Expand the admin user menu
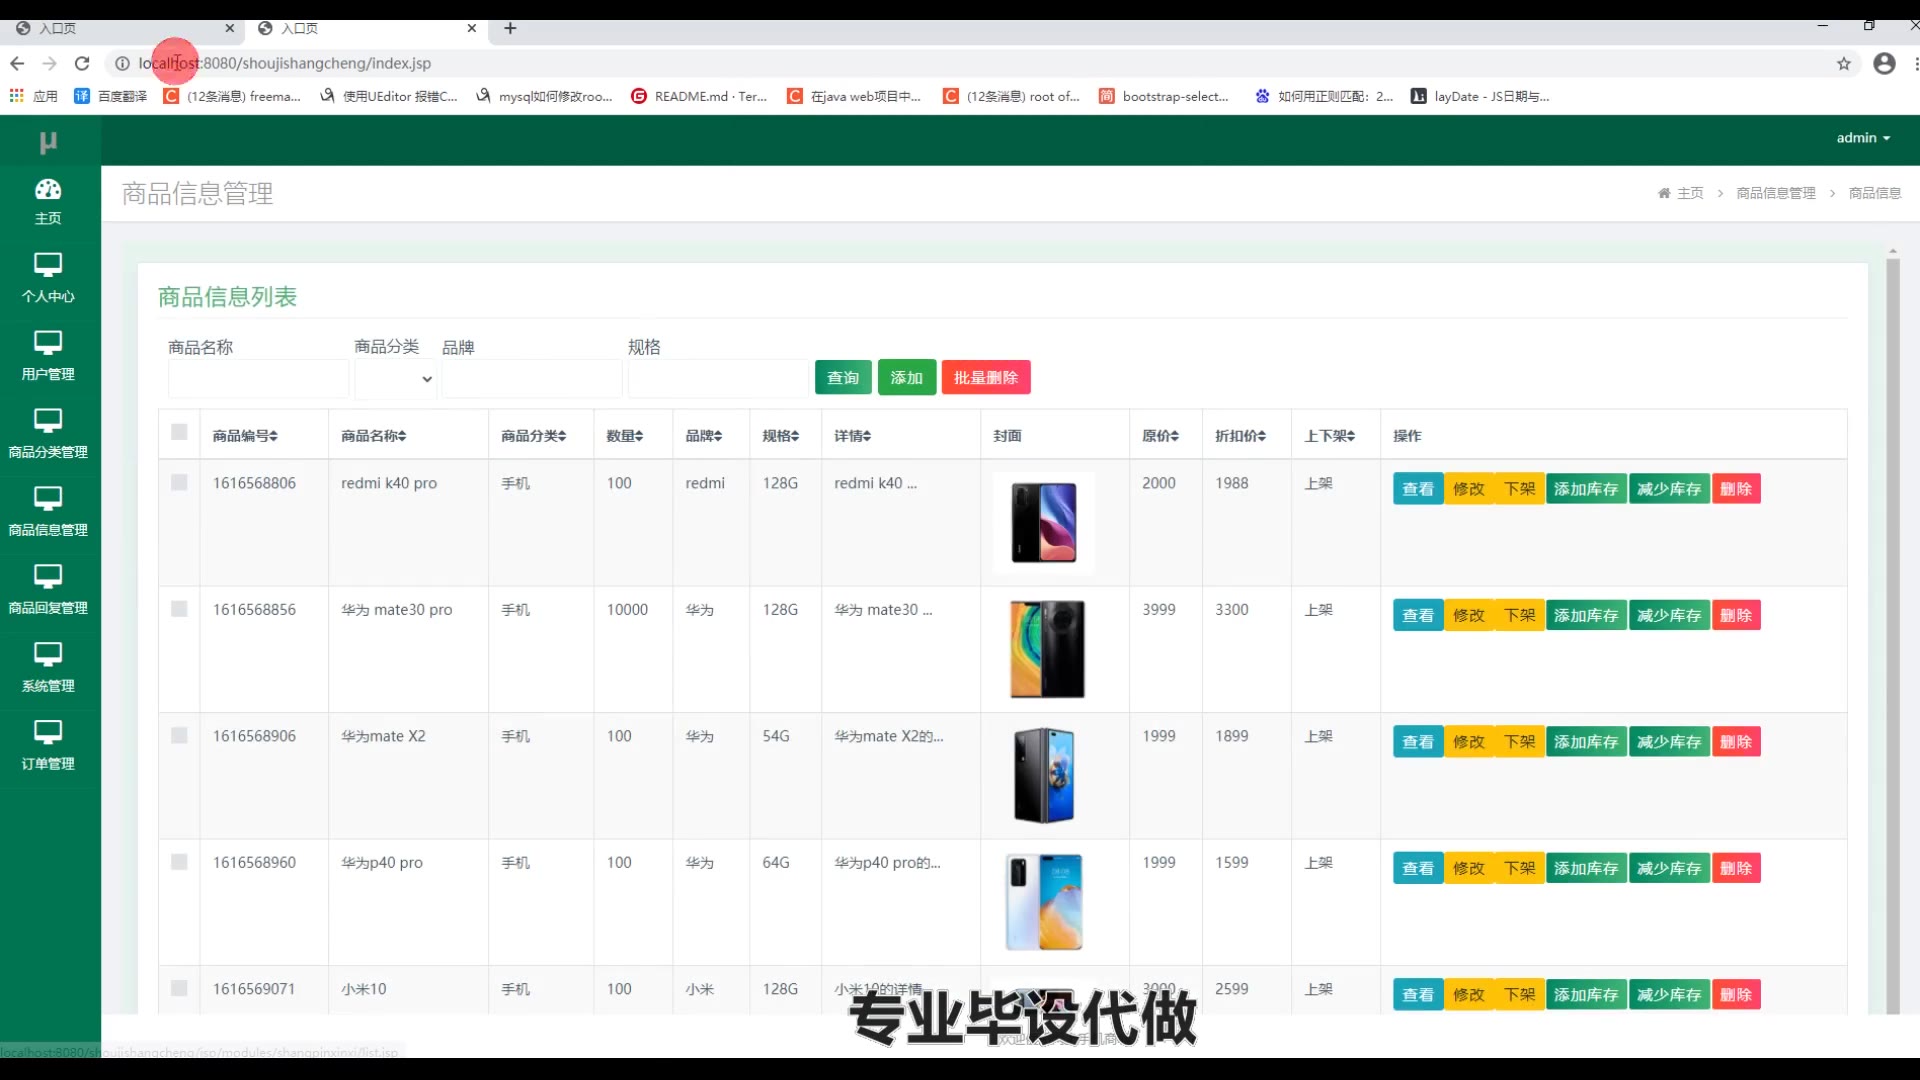Image resolution: width=1920 pixels, height=1080 pixels. [x=1862, y=138]
